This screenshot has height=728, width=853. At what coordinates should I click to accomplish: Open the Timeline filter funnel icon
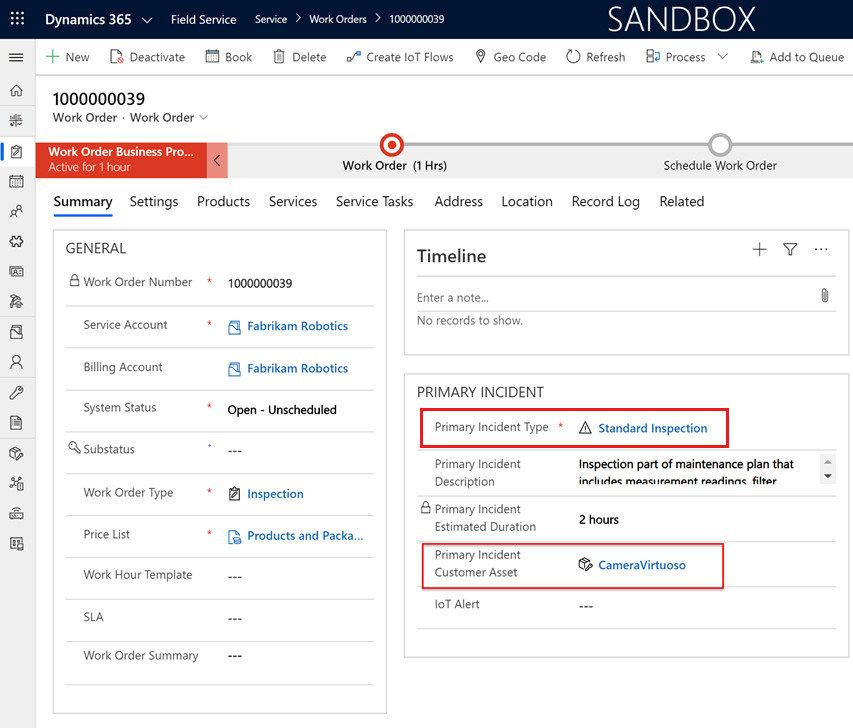pyautogui.click(x=790, y=249)
